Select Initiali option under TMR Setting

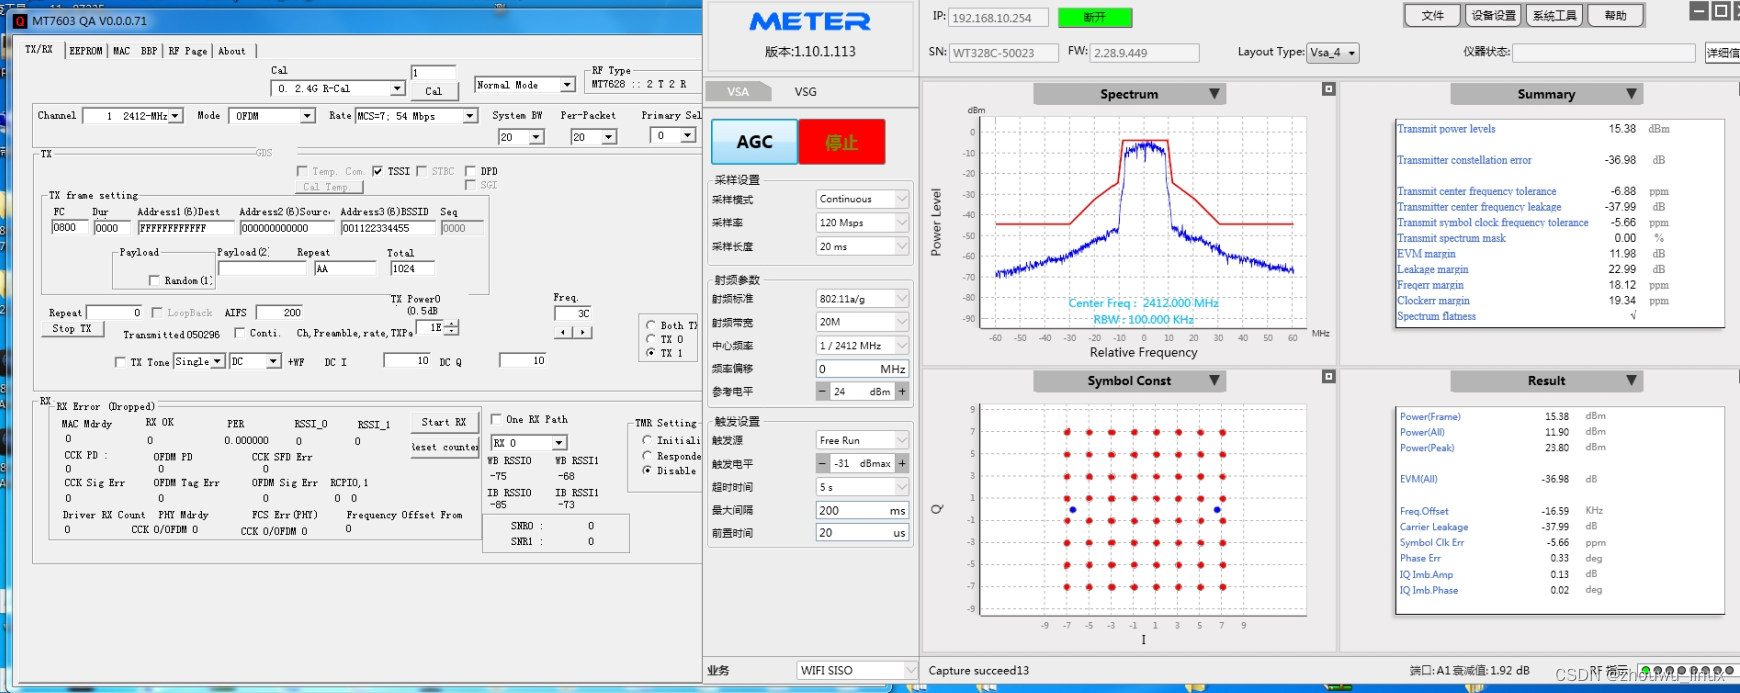tap(647, 440)
